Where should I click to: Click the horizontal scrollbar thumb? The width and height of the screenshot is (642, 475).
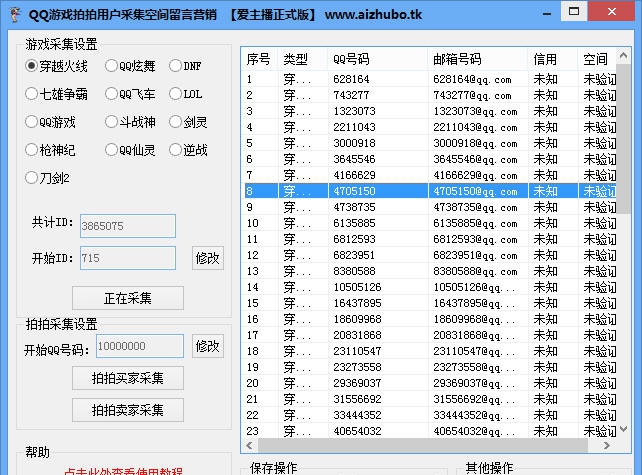tap(423, 445)
